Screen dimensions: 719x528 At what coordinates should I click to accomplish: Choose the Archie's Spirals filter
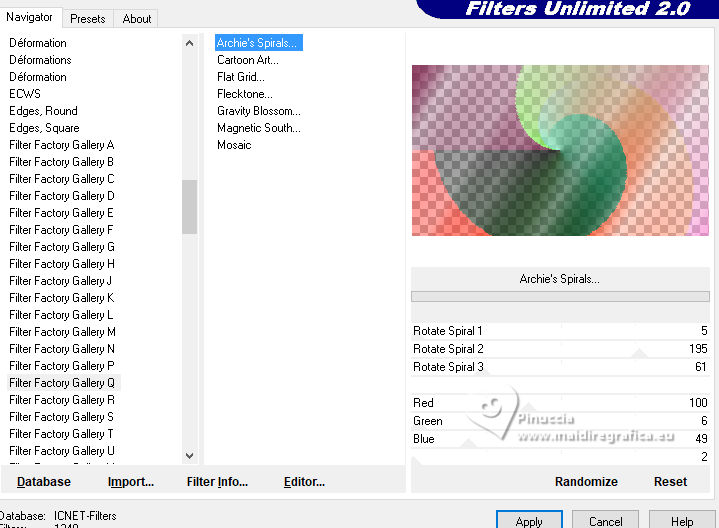tap(258, 43)
